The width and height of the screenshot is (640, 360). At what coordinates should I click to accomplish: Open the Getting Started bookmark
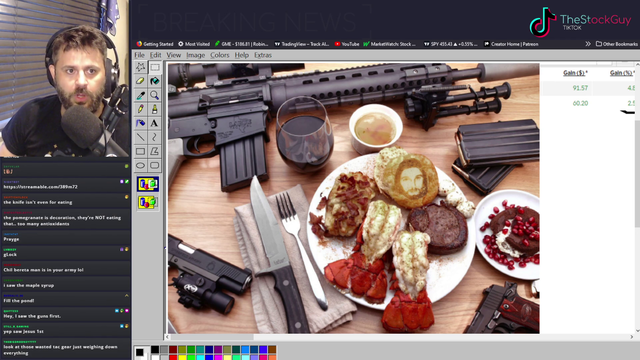pos(155,44)
